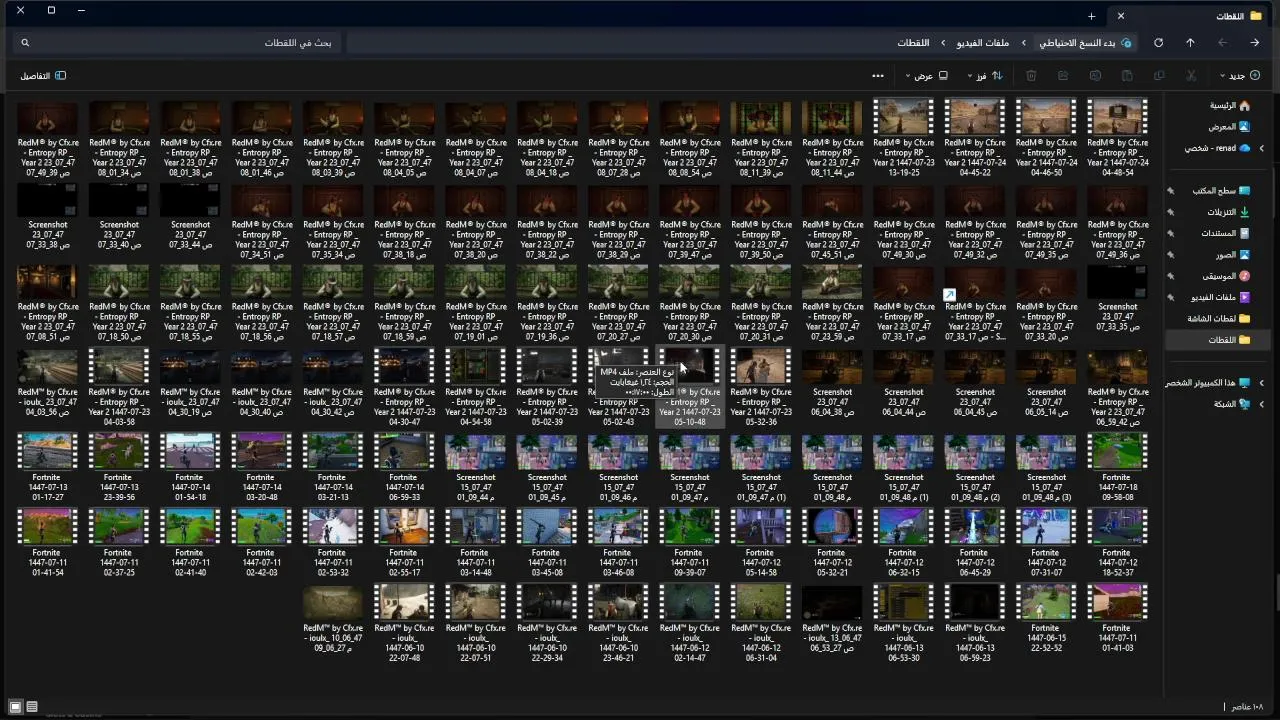Screen dimensions: 1280x720
Task: Expand the renad - شخصي OneDrive node
Action: point(1261,148)
